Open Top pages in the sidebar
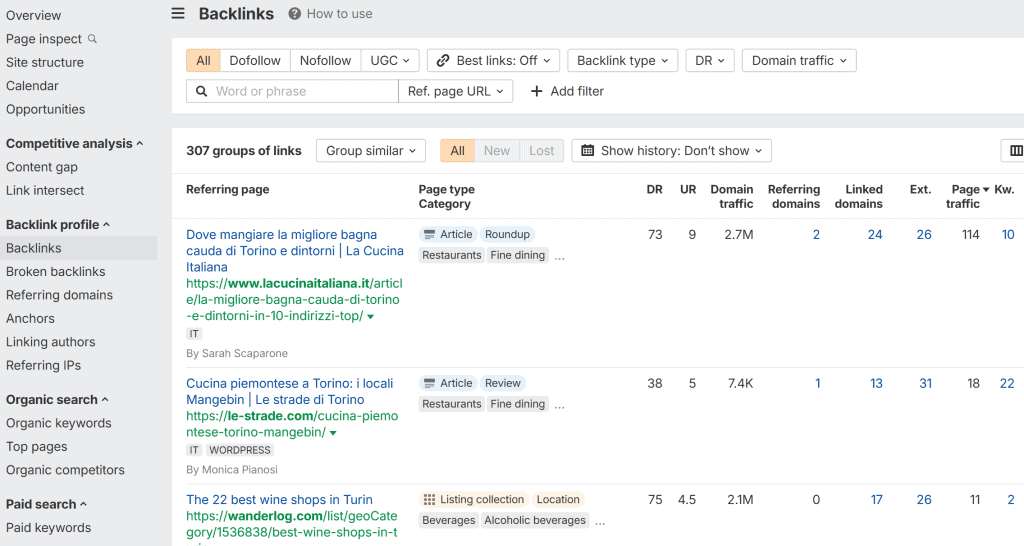The width and height of the screenshot is (1024, 546). click(x=37, y=447)
